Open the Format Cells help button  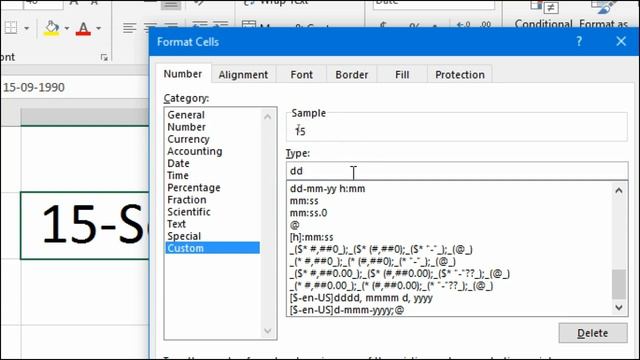click(x=579, y=41)
